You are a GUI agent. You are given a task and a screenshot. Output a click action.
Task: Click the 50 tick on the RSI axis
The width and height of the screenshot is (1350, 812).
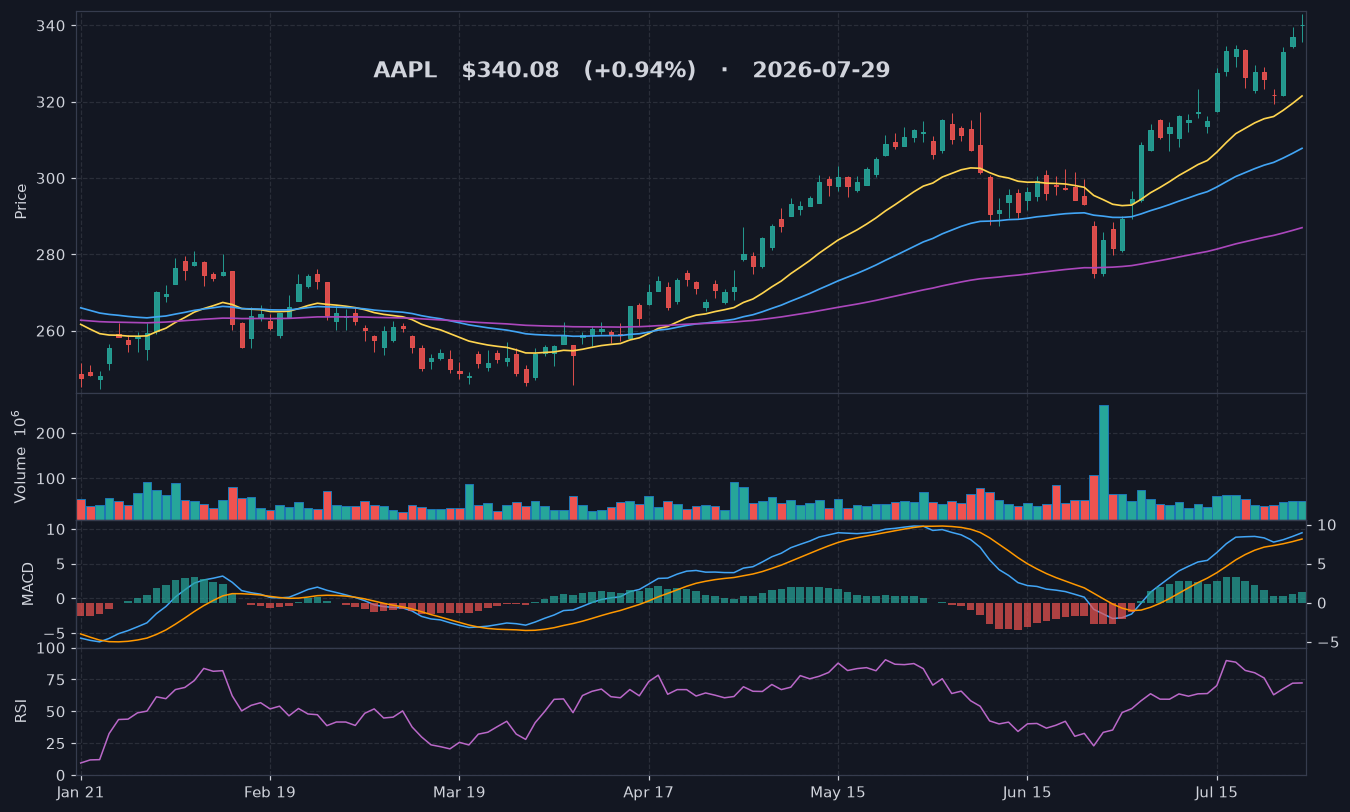(57, 712)
